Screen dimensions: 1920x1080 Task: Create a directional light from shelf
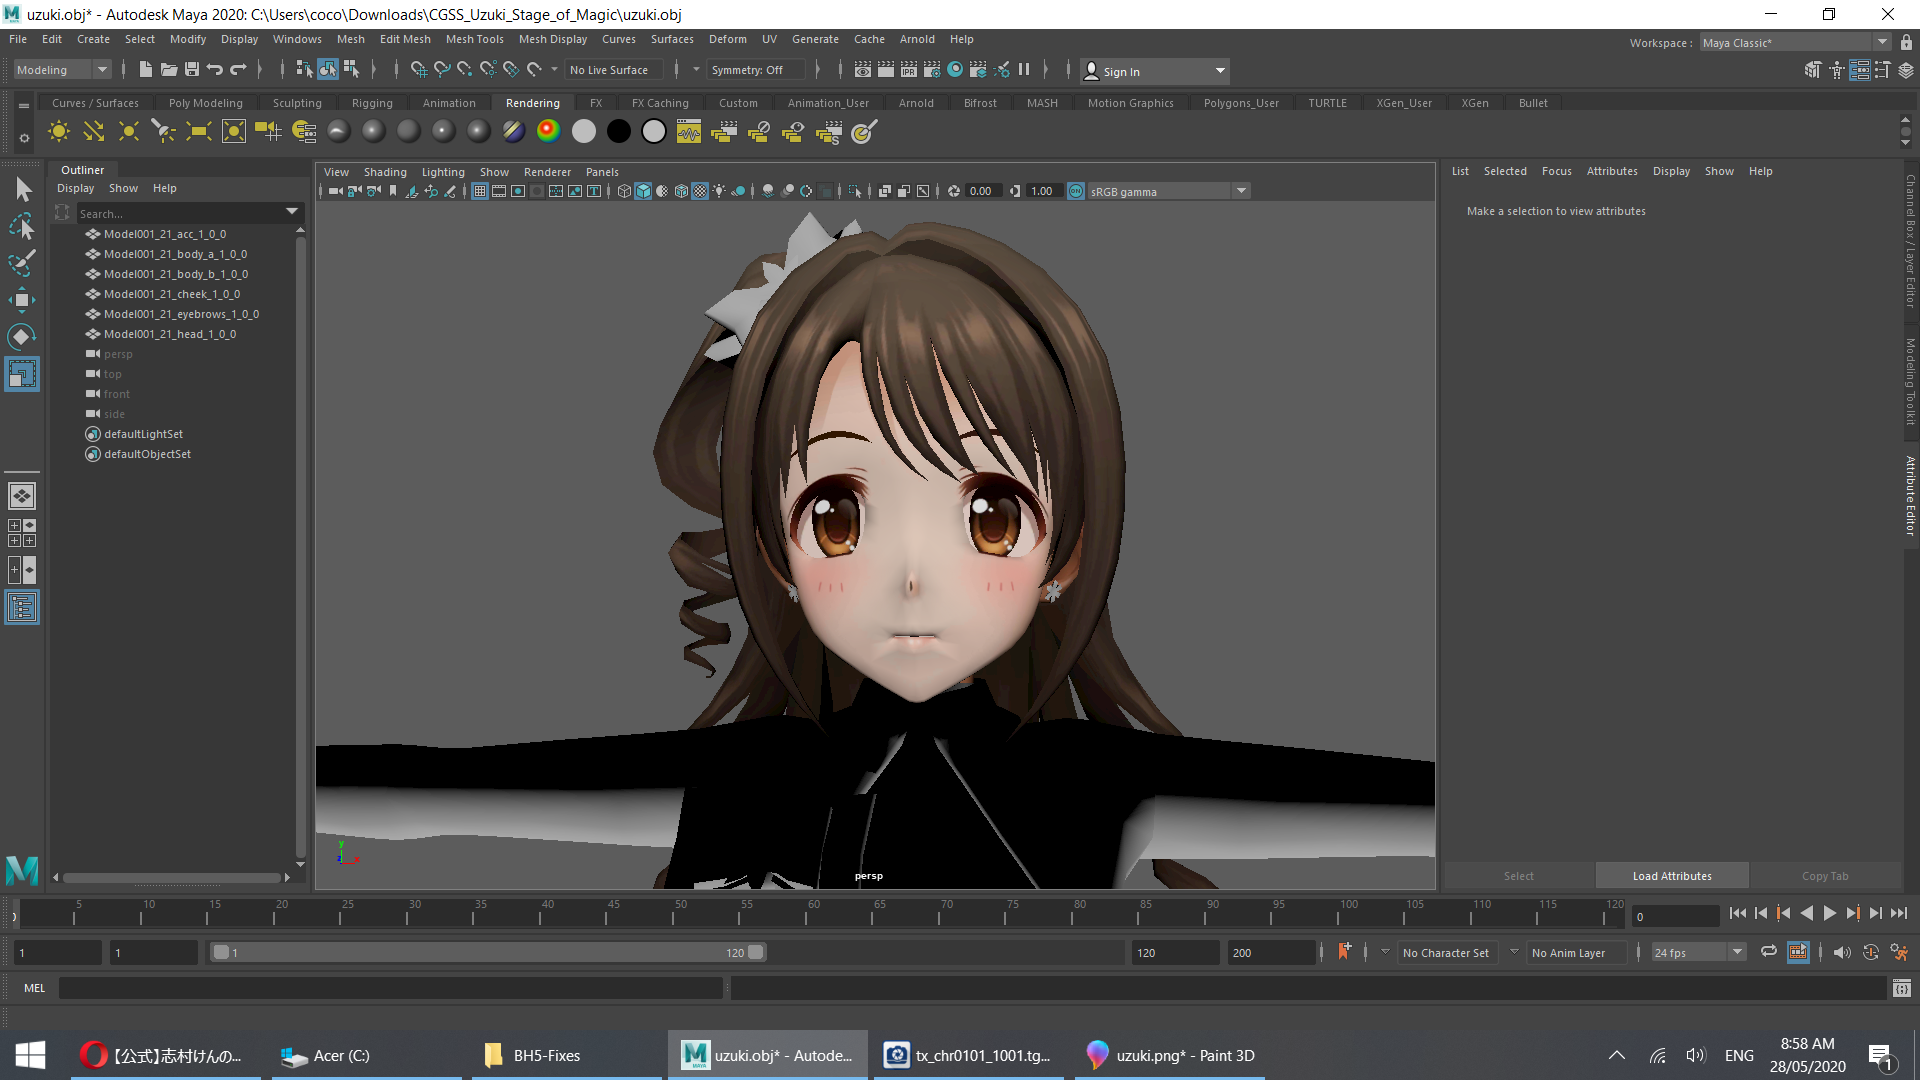[x=94, y=131]
